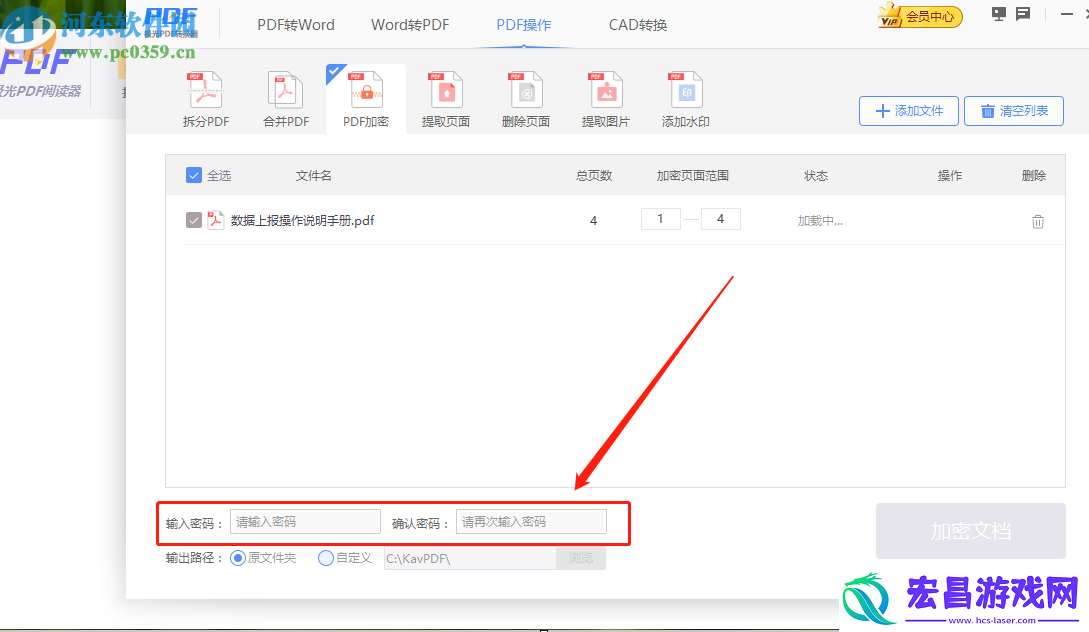
Task: Open the 提取图片 extract images tool
Action: pos(606,100)
